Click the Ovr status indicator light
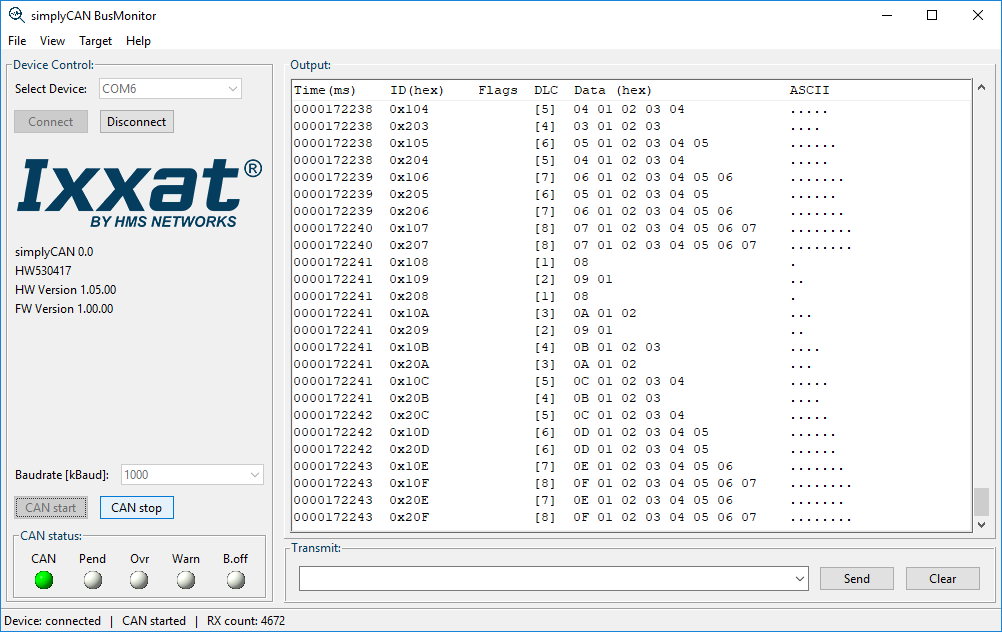The image size is (1002, 632). (139, 580)
